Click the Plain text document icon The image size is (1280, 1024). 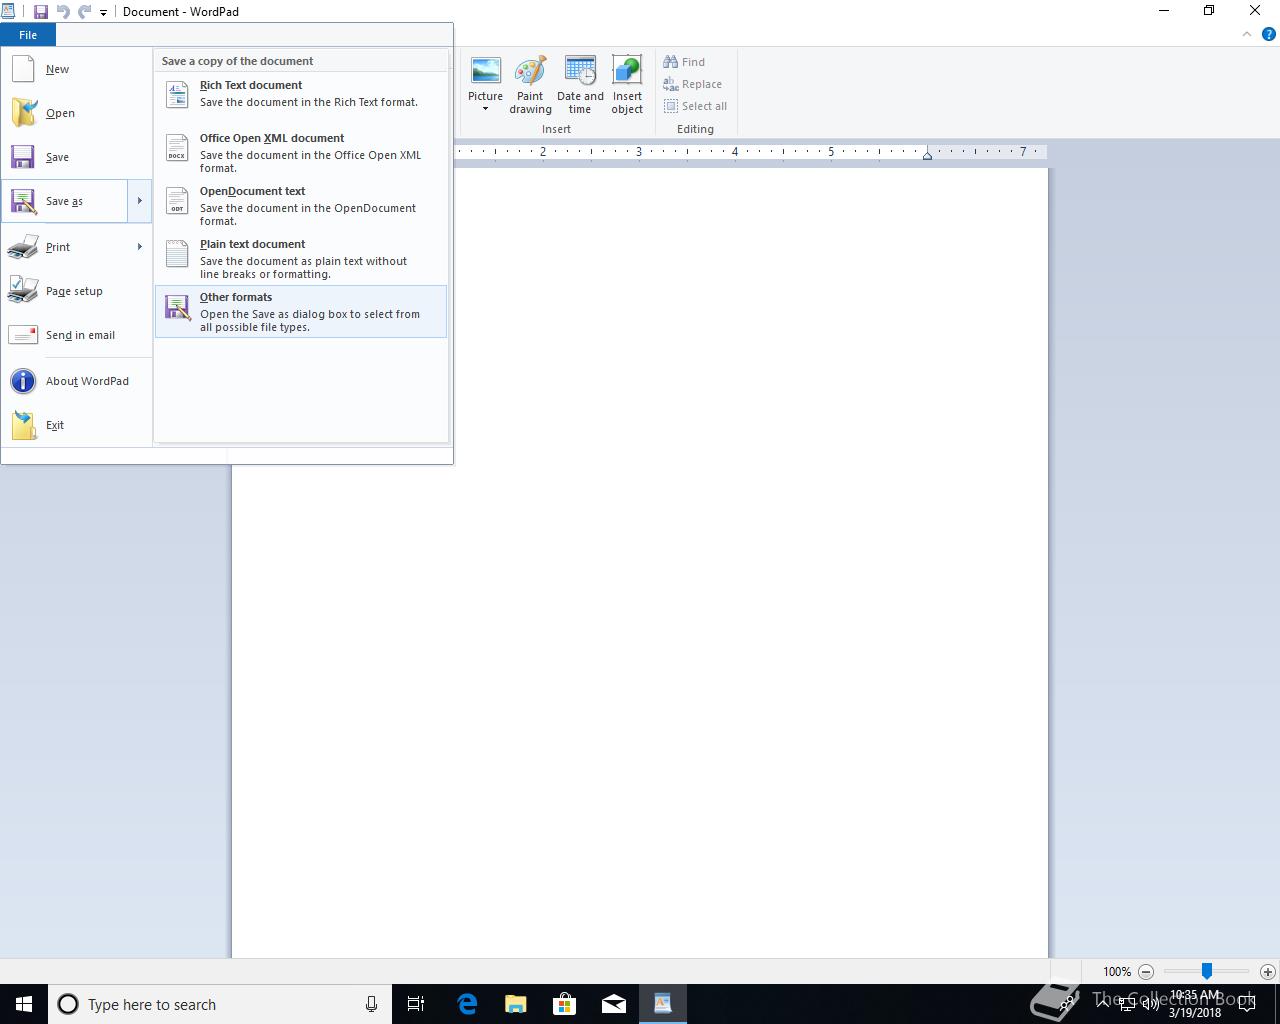[x=177, y=254]
